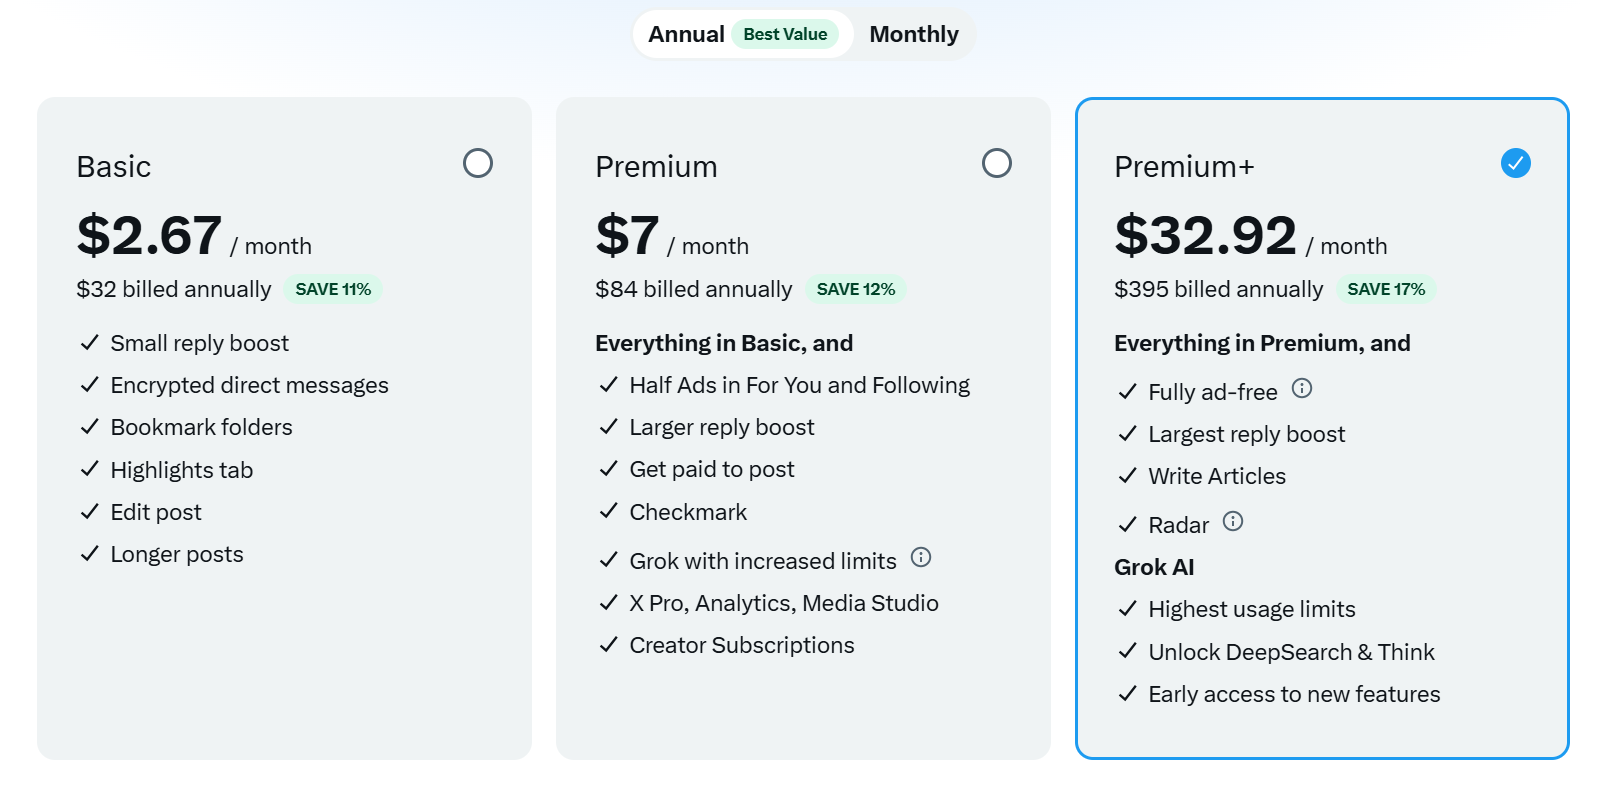Click the "$2.67 / month" price text
This screenshot has height=785, width=1600.
190,237
